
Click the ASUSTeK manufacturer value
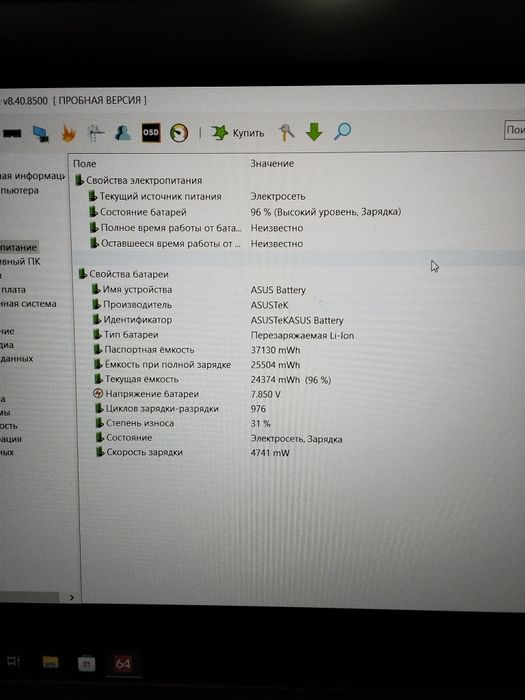(x=270, y=305)
